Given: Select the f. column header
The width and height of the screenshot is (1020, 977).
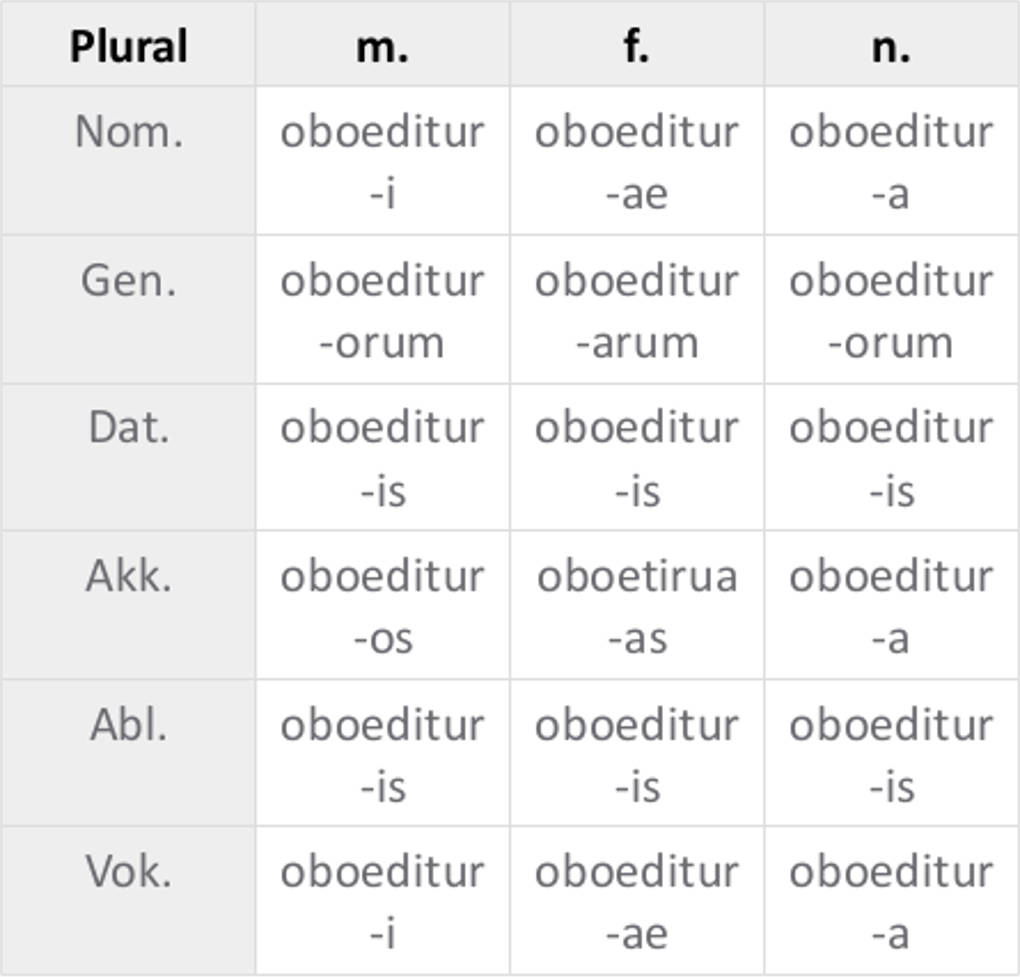Looking at the screenshot, I should point(637,46).
